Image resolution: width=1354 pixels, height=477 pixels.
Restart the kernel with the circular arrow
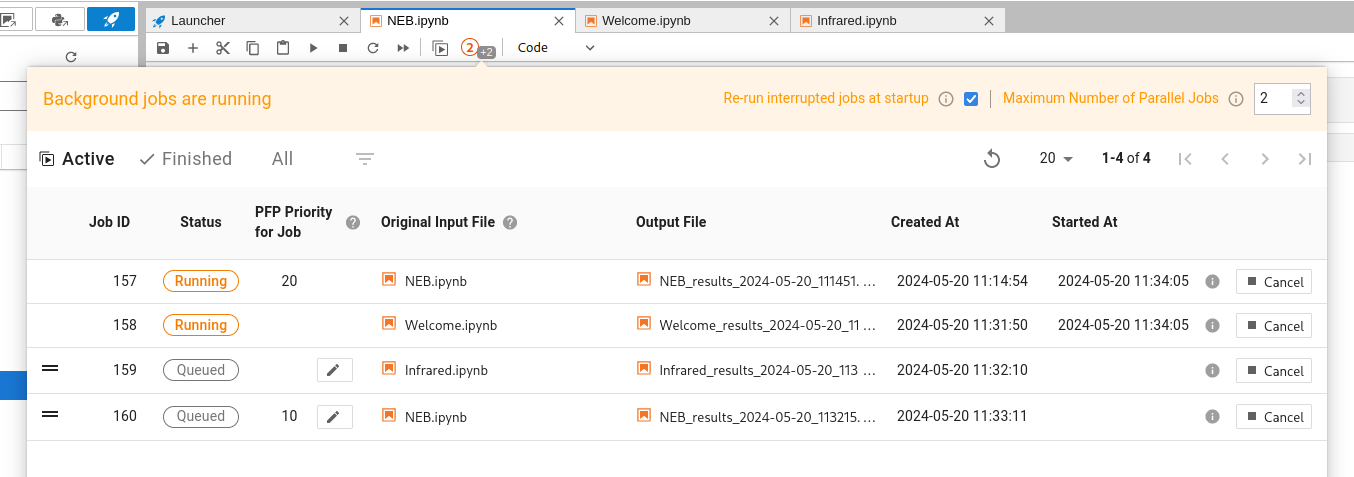[373, 48]
